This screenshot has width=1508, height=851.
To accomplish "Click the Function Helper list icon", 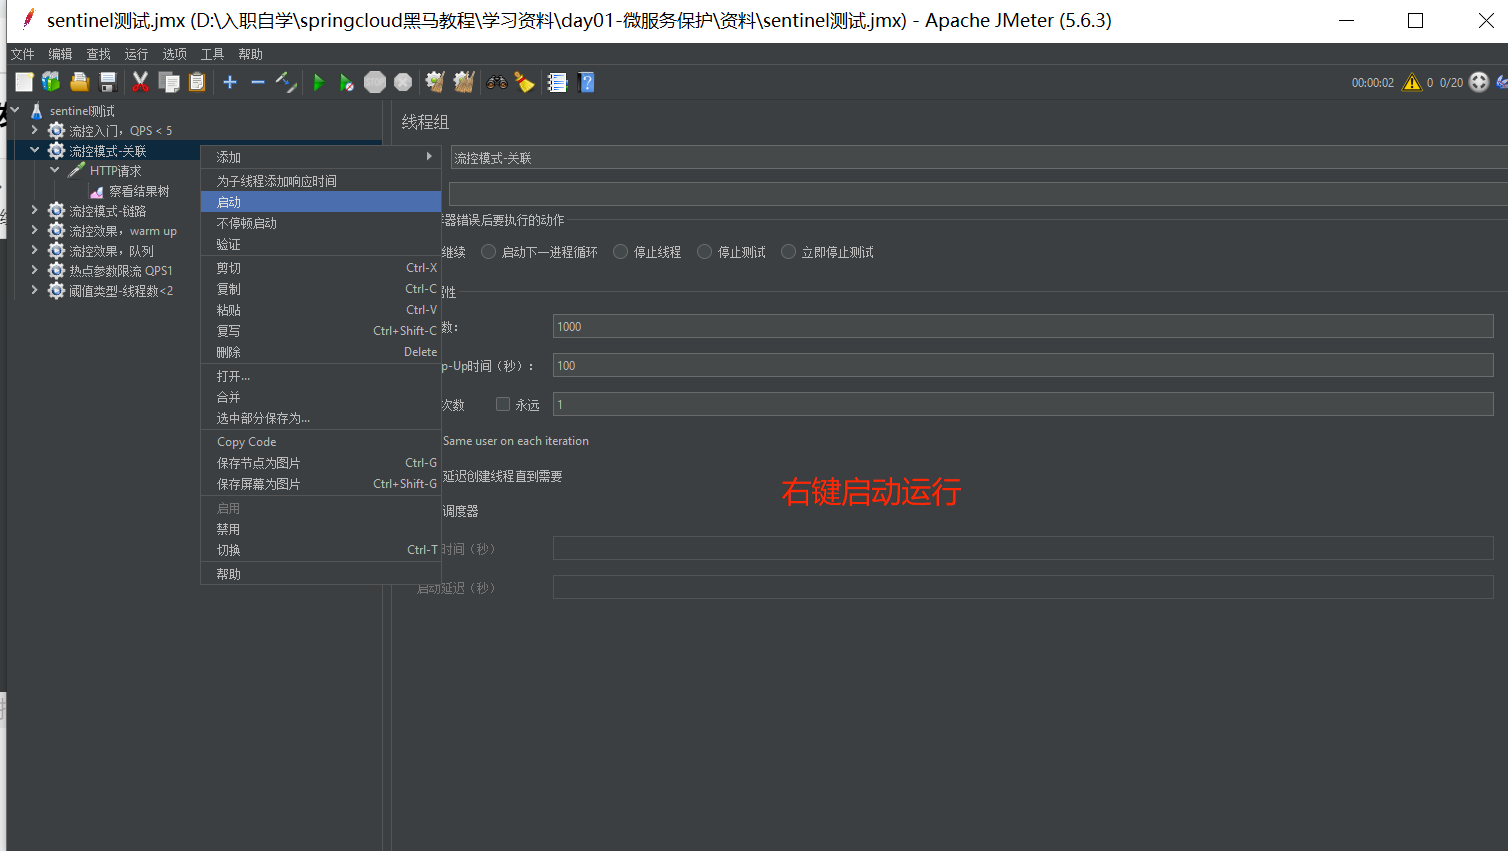I will tap(557, 82).
